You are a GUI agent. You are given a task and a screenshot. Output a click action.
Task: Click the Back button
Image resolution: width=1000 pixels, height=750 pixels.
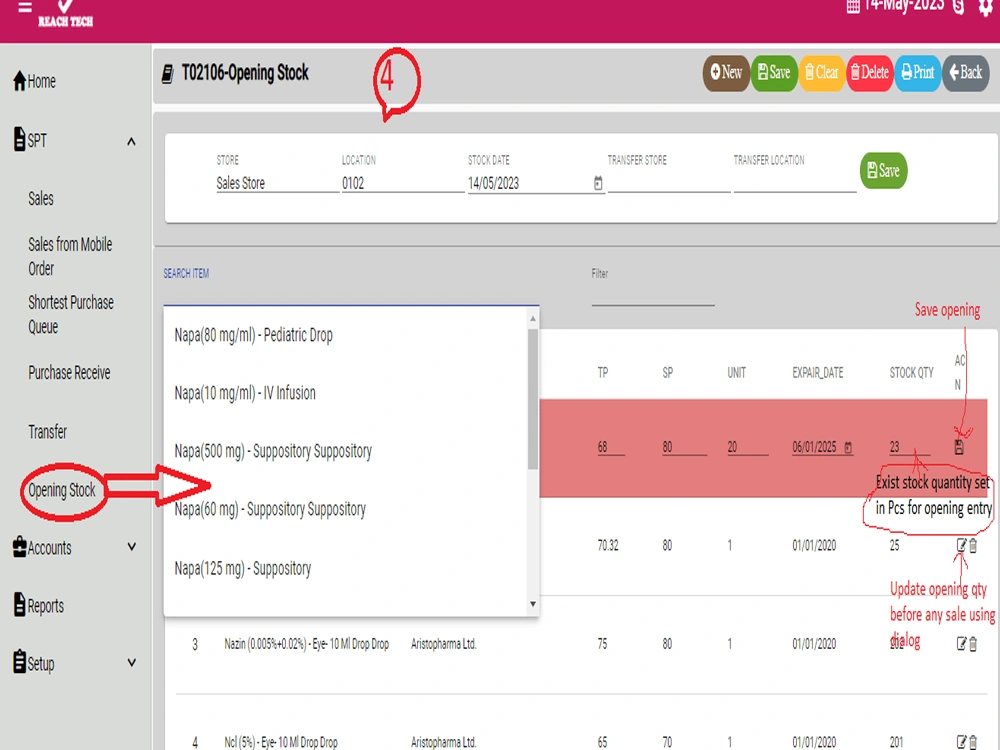966,73
